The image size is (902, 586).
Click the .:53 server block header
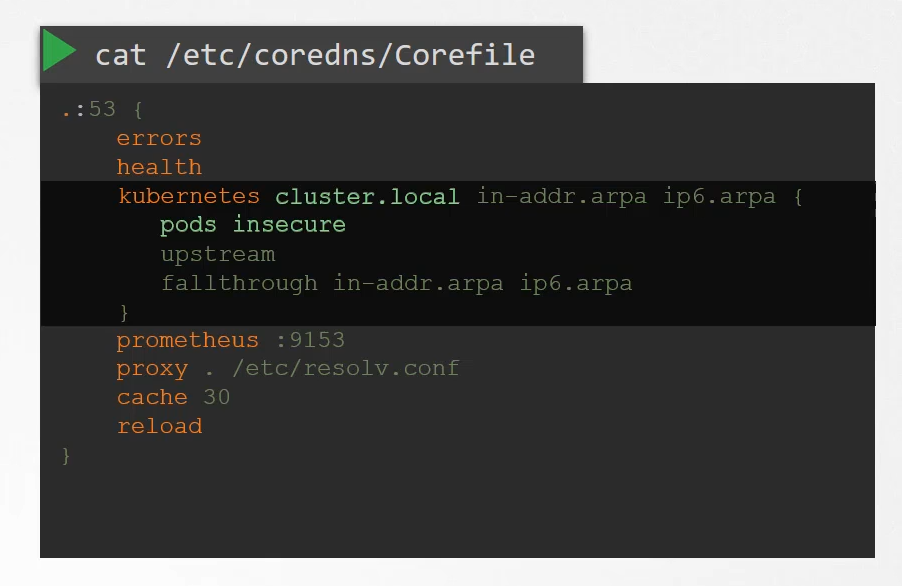[89, 109]
